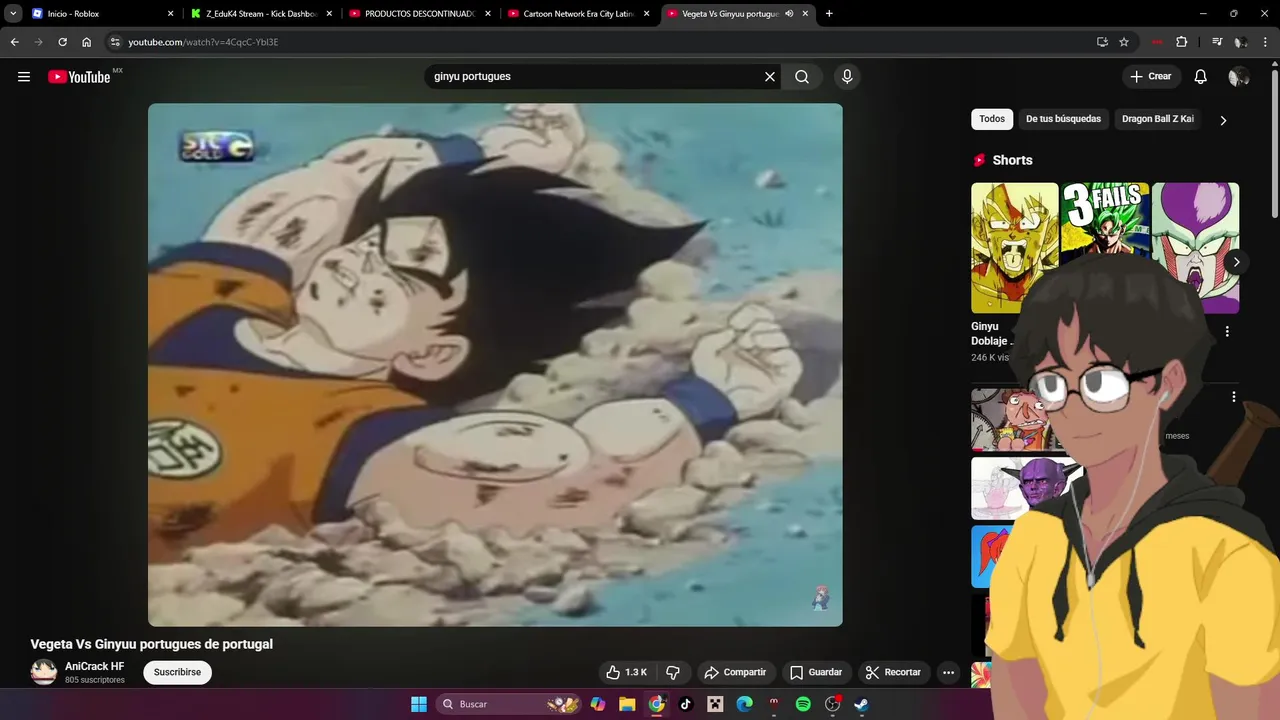
Task: Open more actions ellipsis below video
Action: (x=949, y=672)
